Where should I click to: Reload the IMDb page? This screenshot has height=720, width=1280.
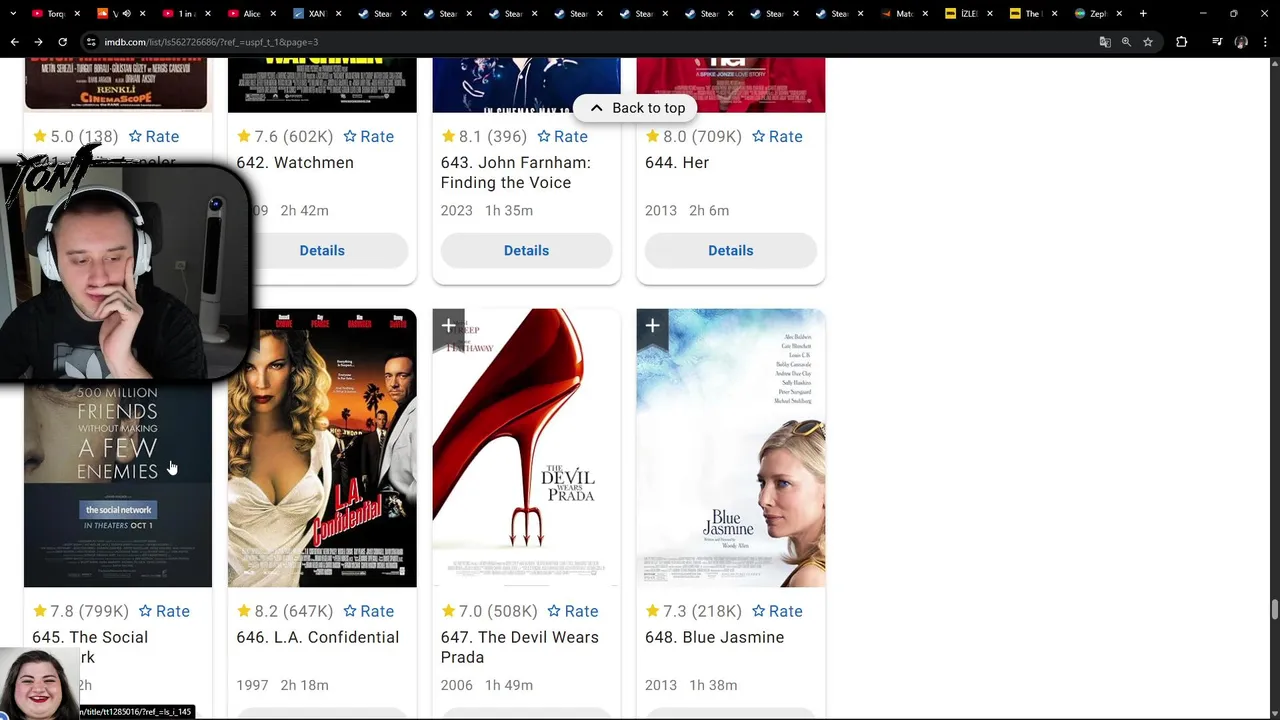(62, 42)
